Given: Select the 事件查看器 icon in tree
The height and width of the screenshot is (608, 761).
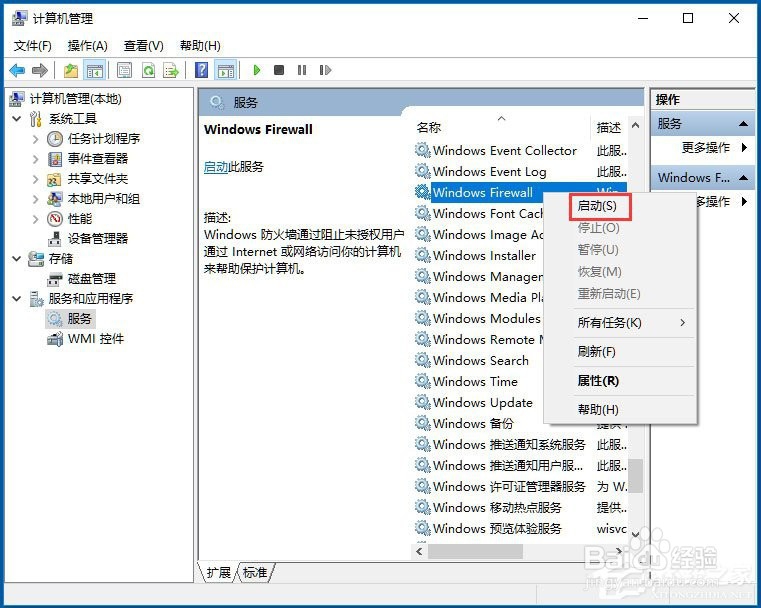Looking at the screenshot, I should tap(55, 159).
